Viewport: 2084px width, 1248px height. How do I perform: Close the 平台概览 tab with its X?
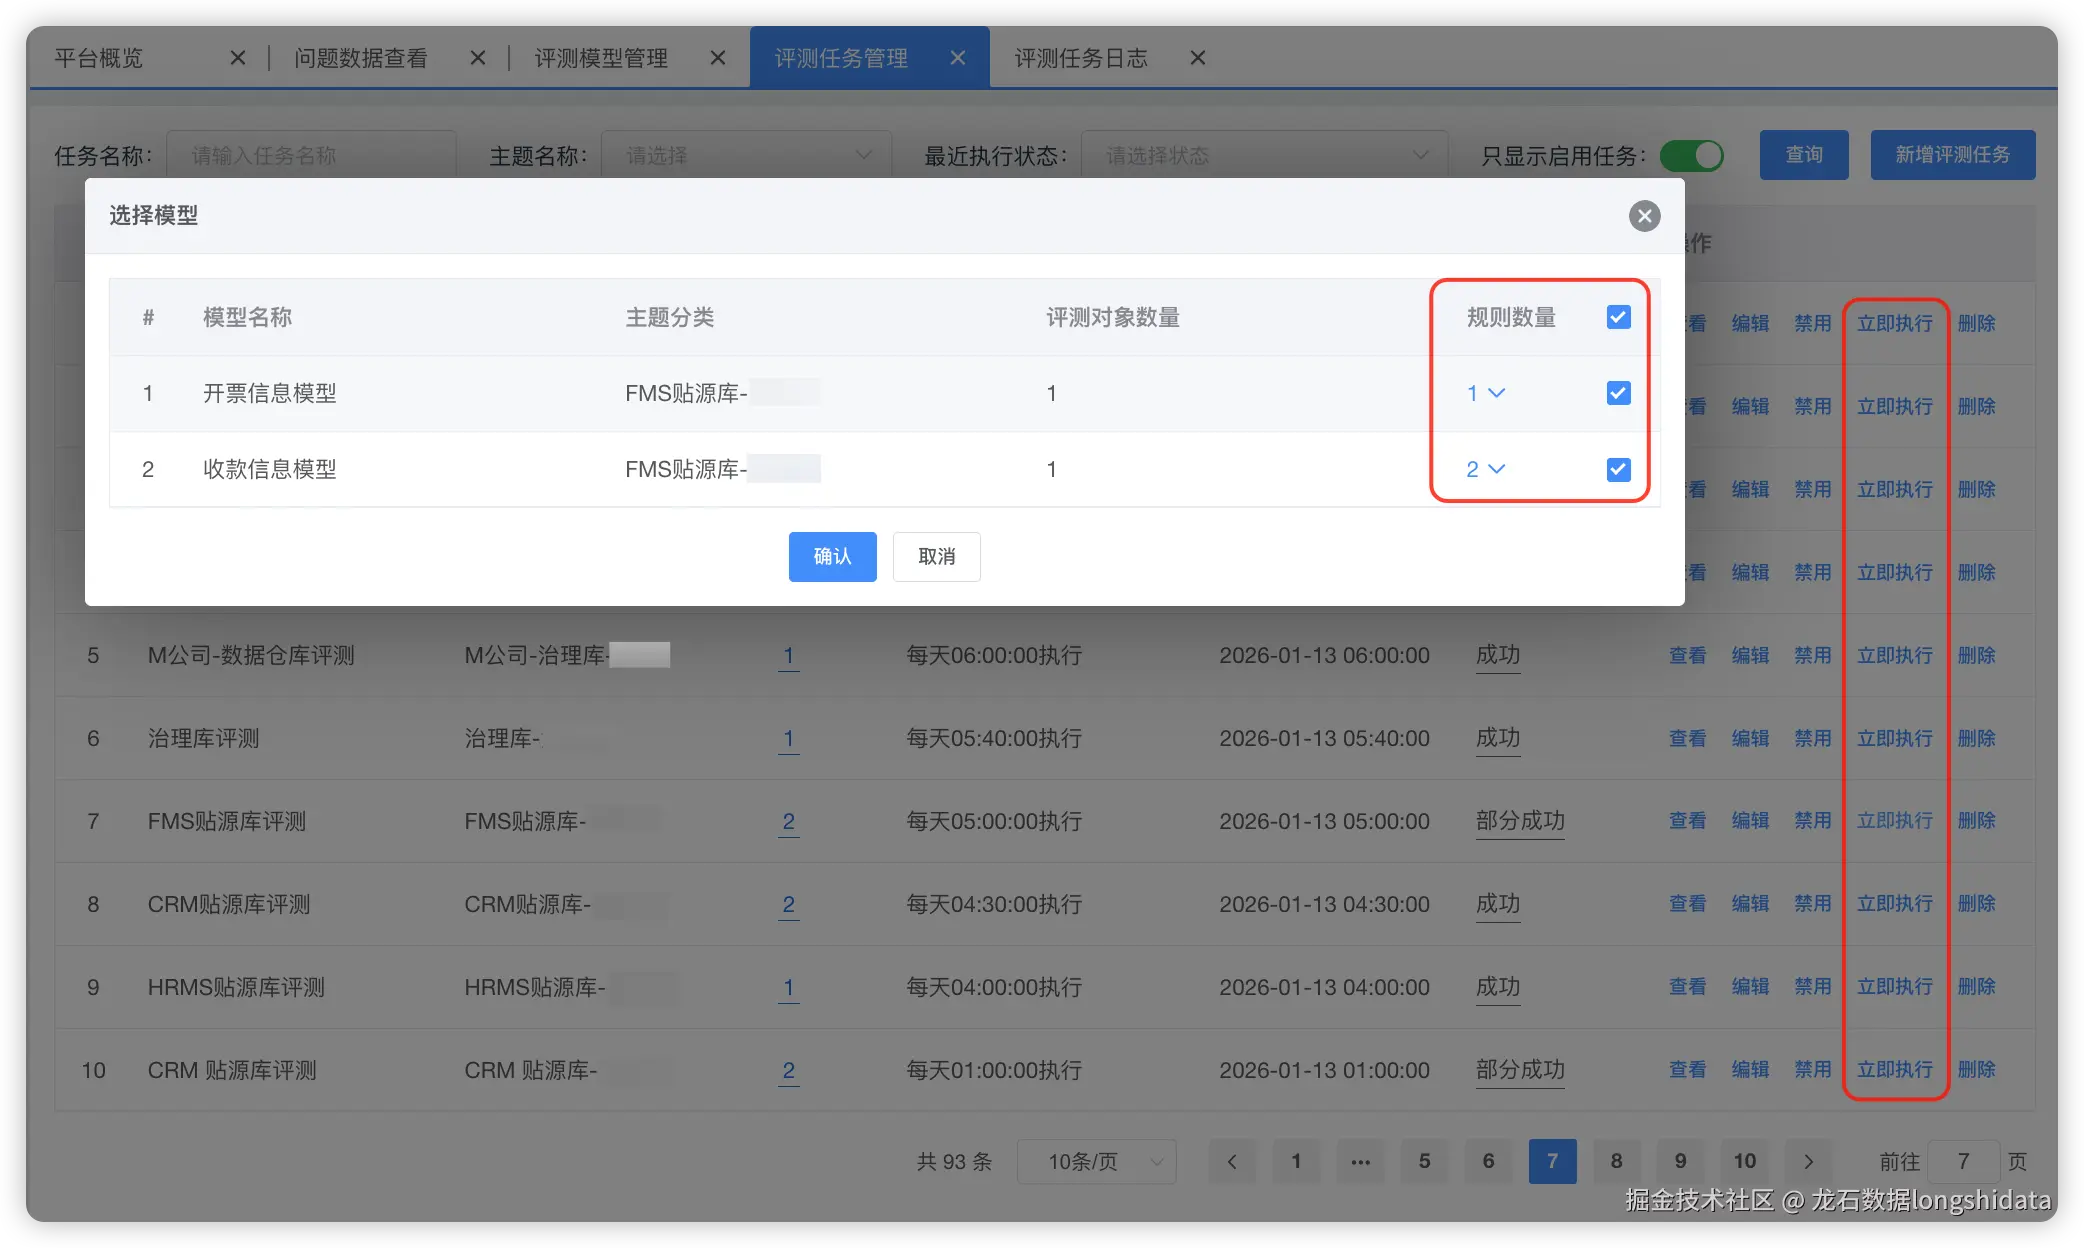238,58
